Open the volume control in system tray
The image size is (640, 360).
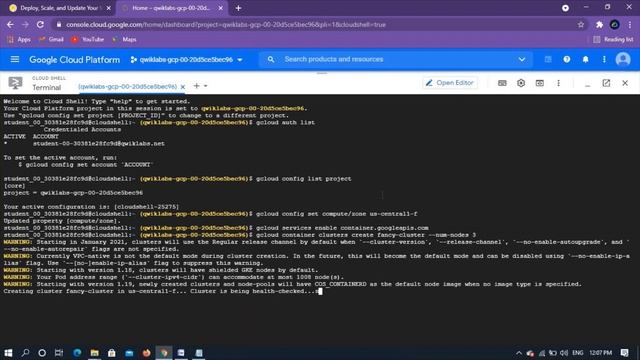[564, 353]
